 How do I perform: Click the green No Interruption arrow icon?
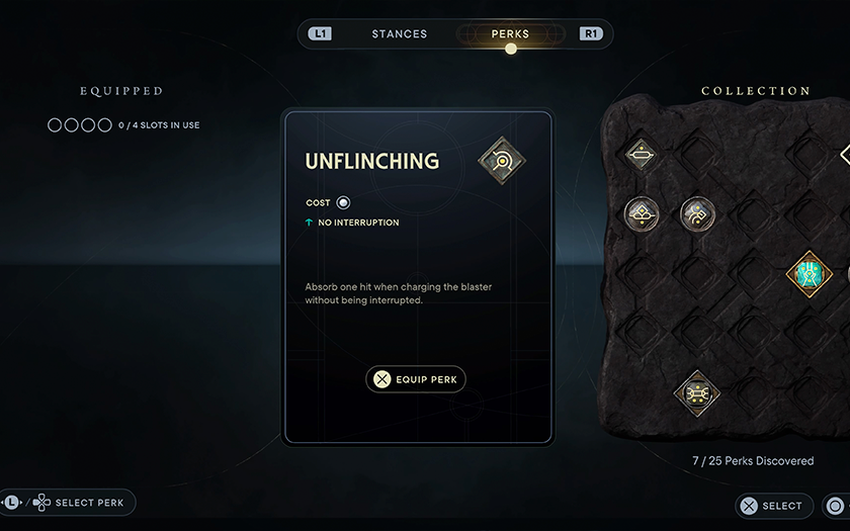coord(309,223)
